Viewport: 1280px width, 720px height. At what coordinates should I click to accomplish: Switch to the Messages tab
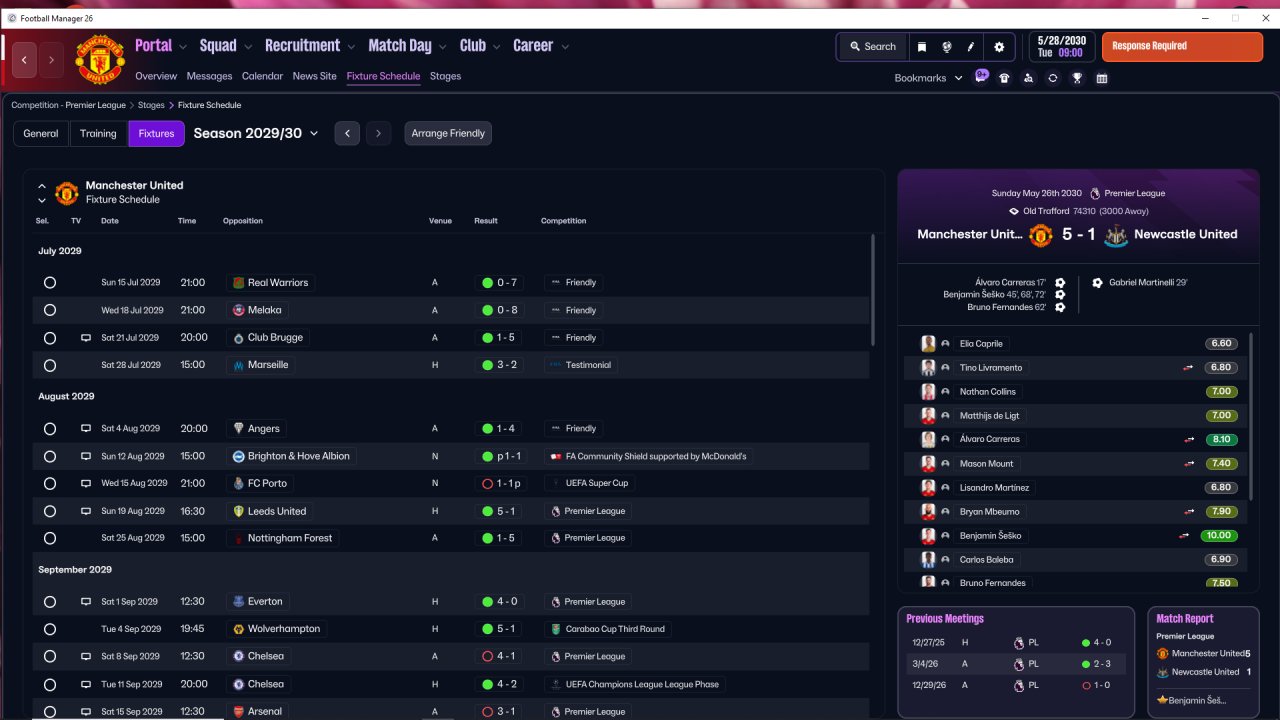209,76
